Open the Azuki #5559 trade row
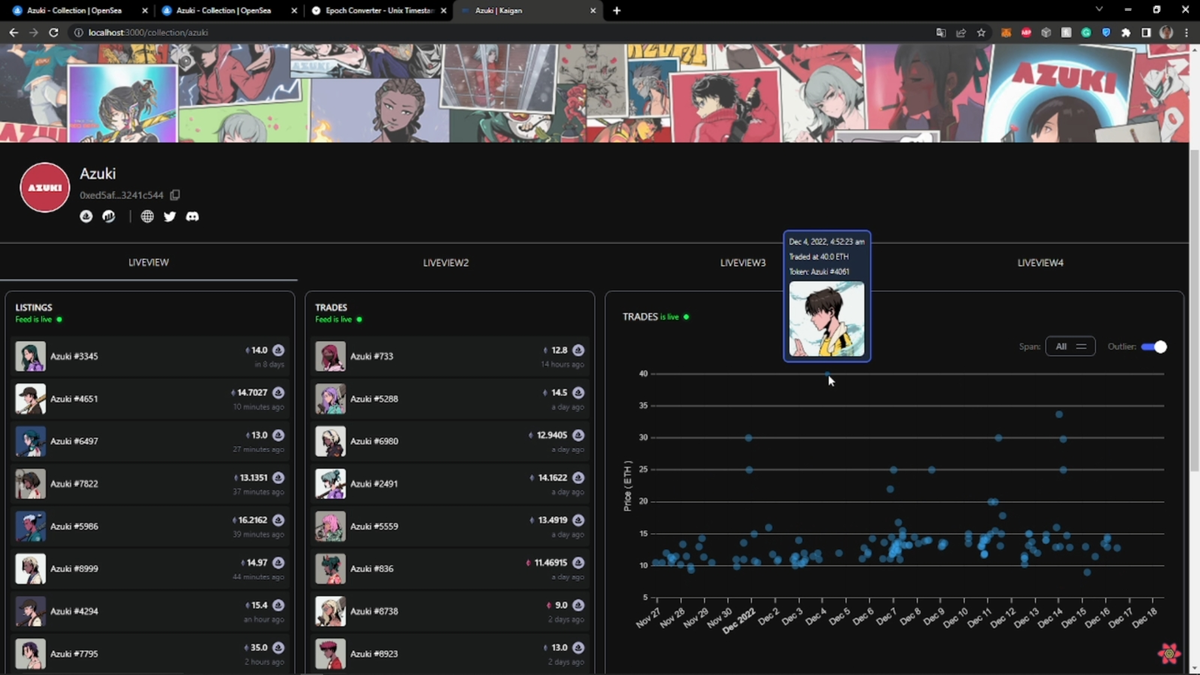This screenshot has width=1200, height=675. [x=450, y=526]
